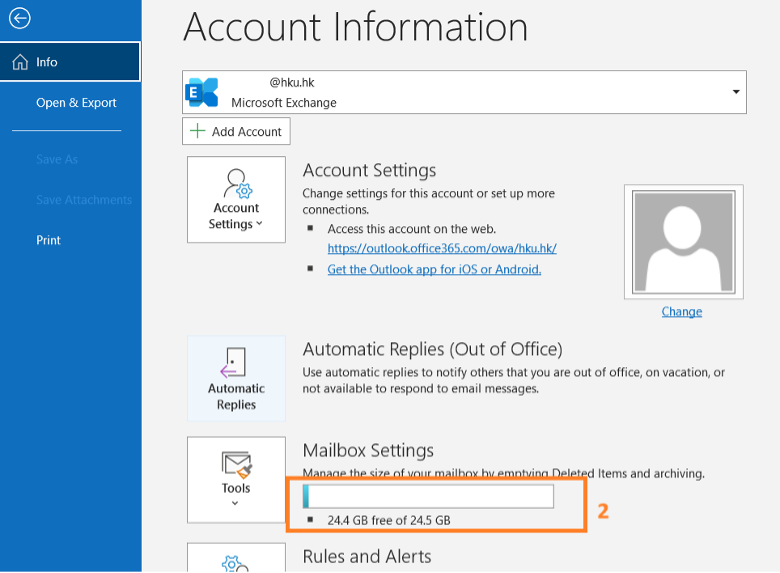Click the Mailbox Settings heading
780x573 pixels.
(368, 450)
